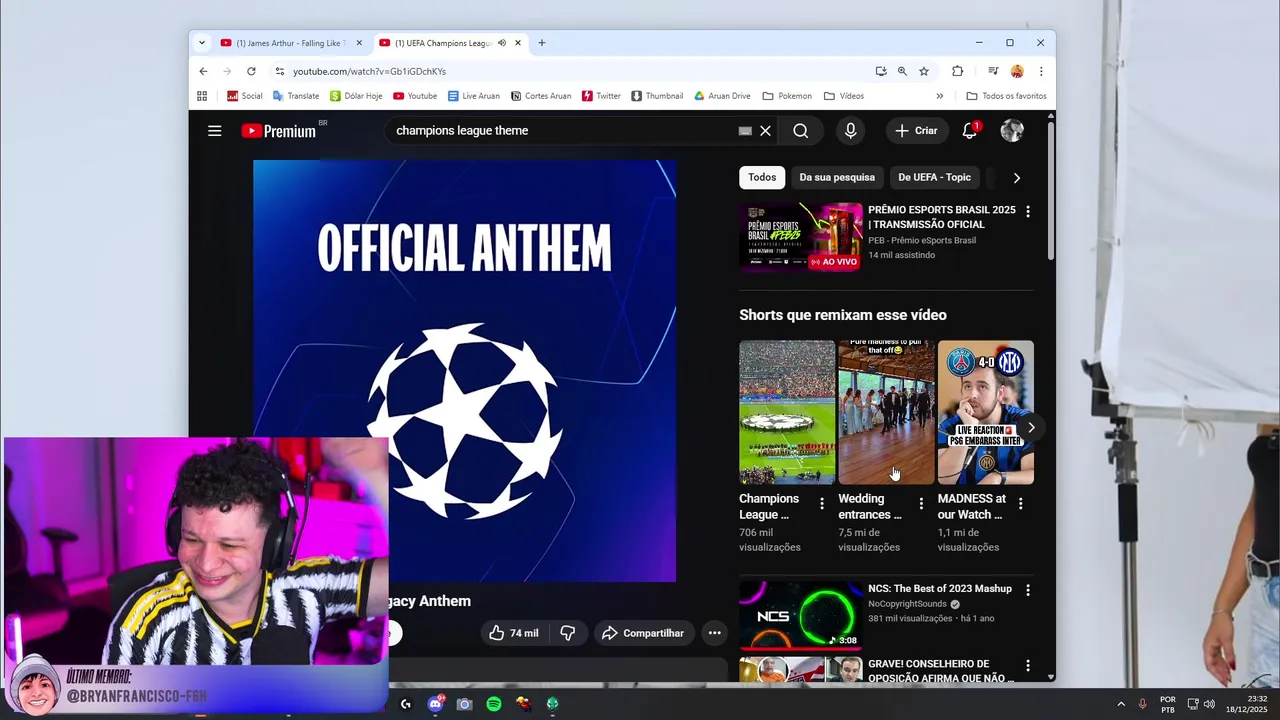Click the Criar button
The height and width of the screenshot is (720, 1280).
pyautogui.click(x=916, y=131)
